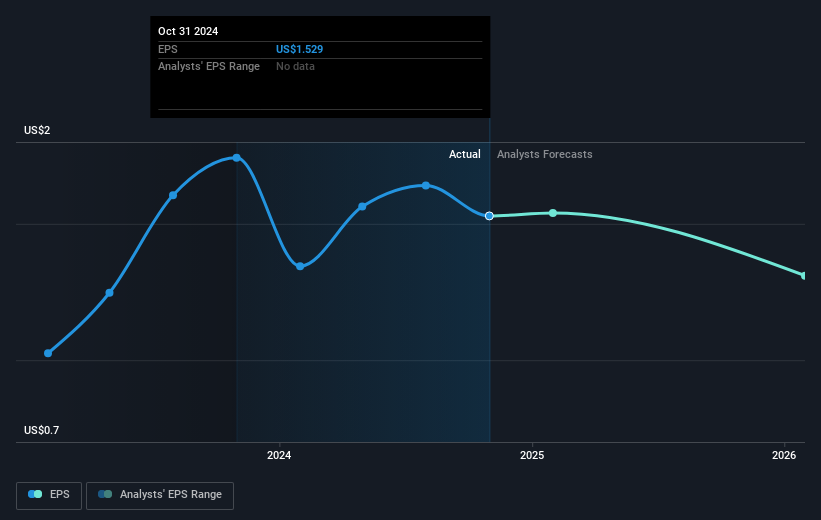This screenshot has height=520, width=821.
Task: Select the lowest EPS data point at chart start
Action: pyautogui.click(x=48, y=353)
